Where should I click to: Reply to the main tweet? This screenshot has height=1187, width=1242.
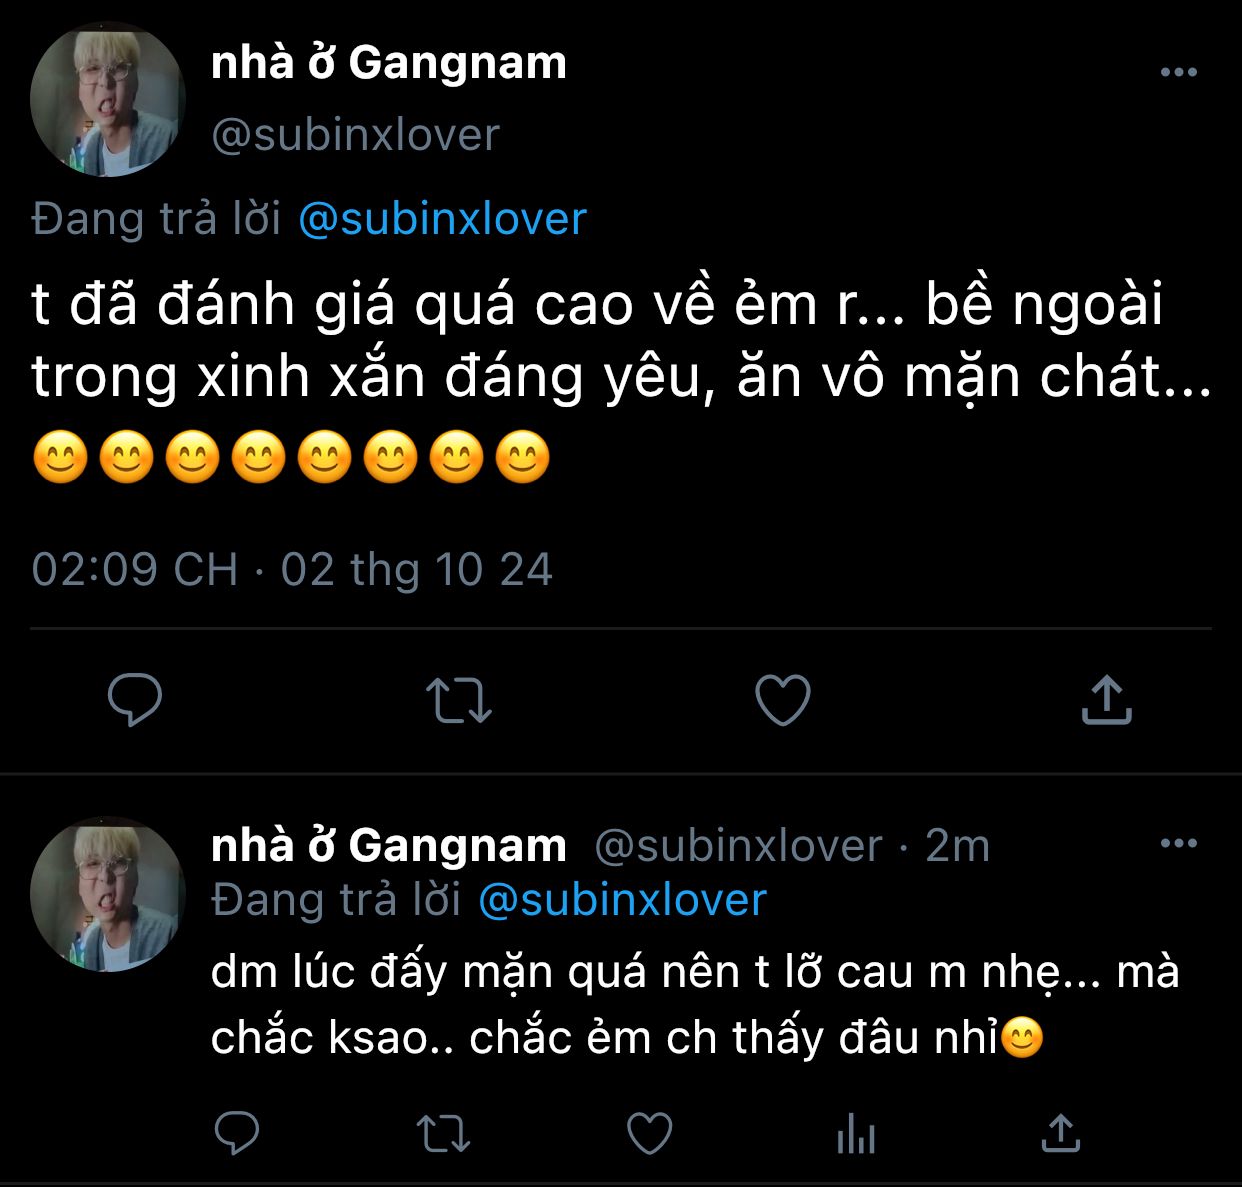[x=135, y=699]
